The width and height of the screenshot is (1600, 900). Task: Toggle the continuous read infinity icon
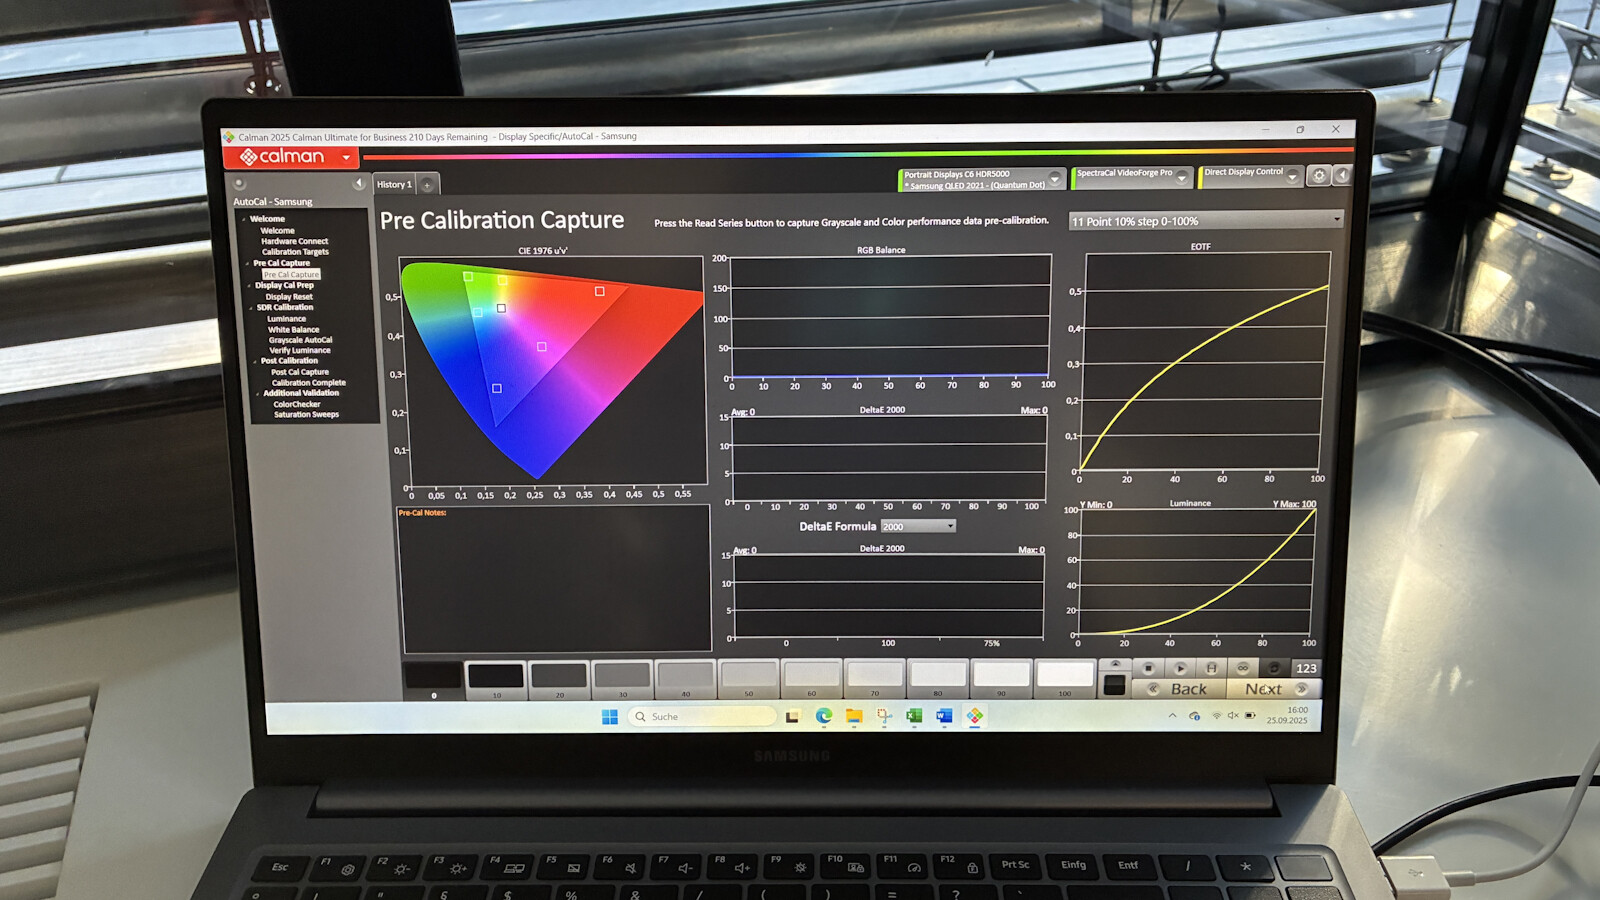(x=1243, y=668)
